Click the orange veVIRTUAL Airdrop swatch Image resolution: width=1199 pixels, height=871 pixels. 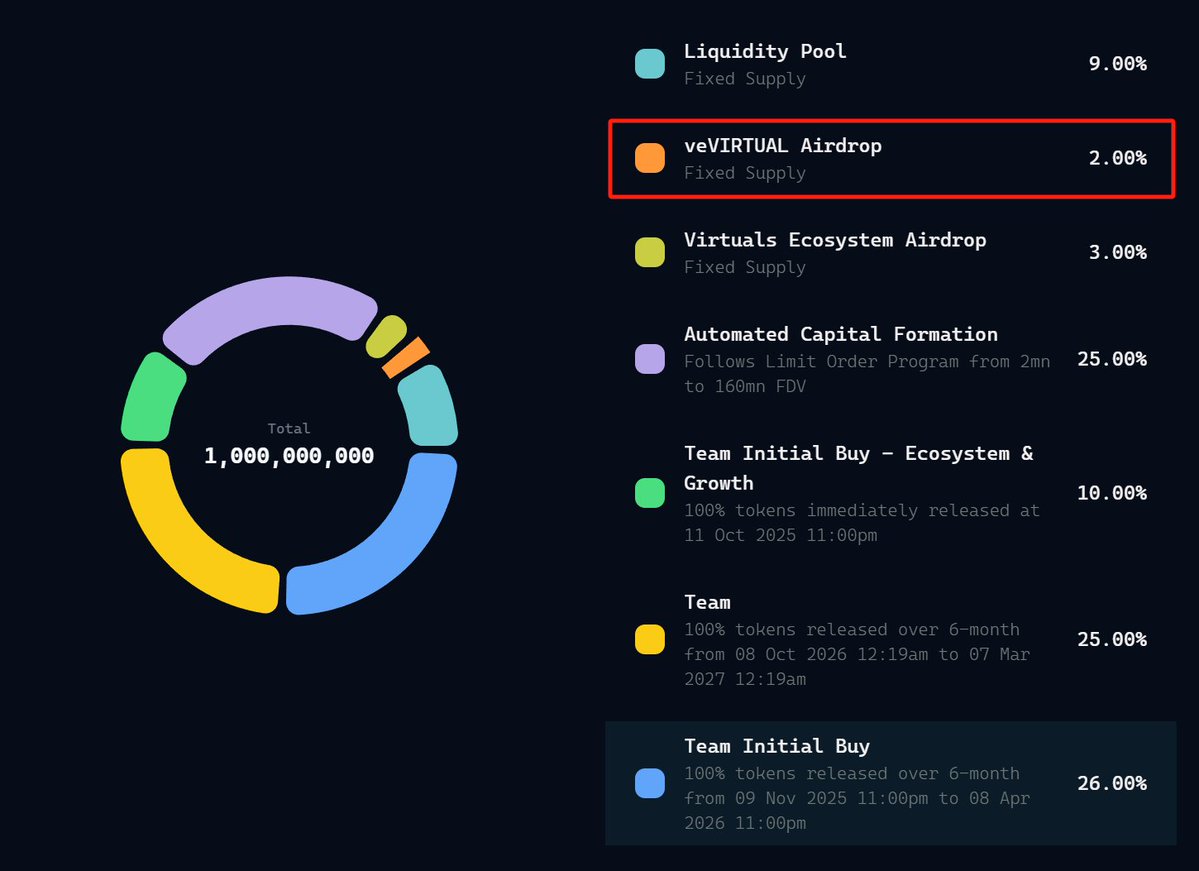650,158
